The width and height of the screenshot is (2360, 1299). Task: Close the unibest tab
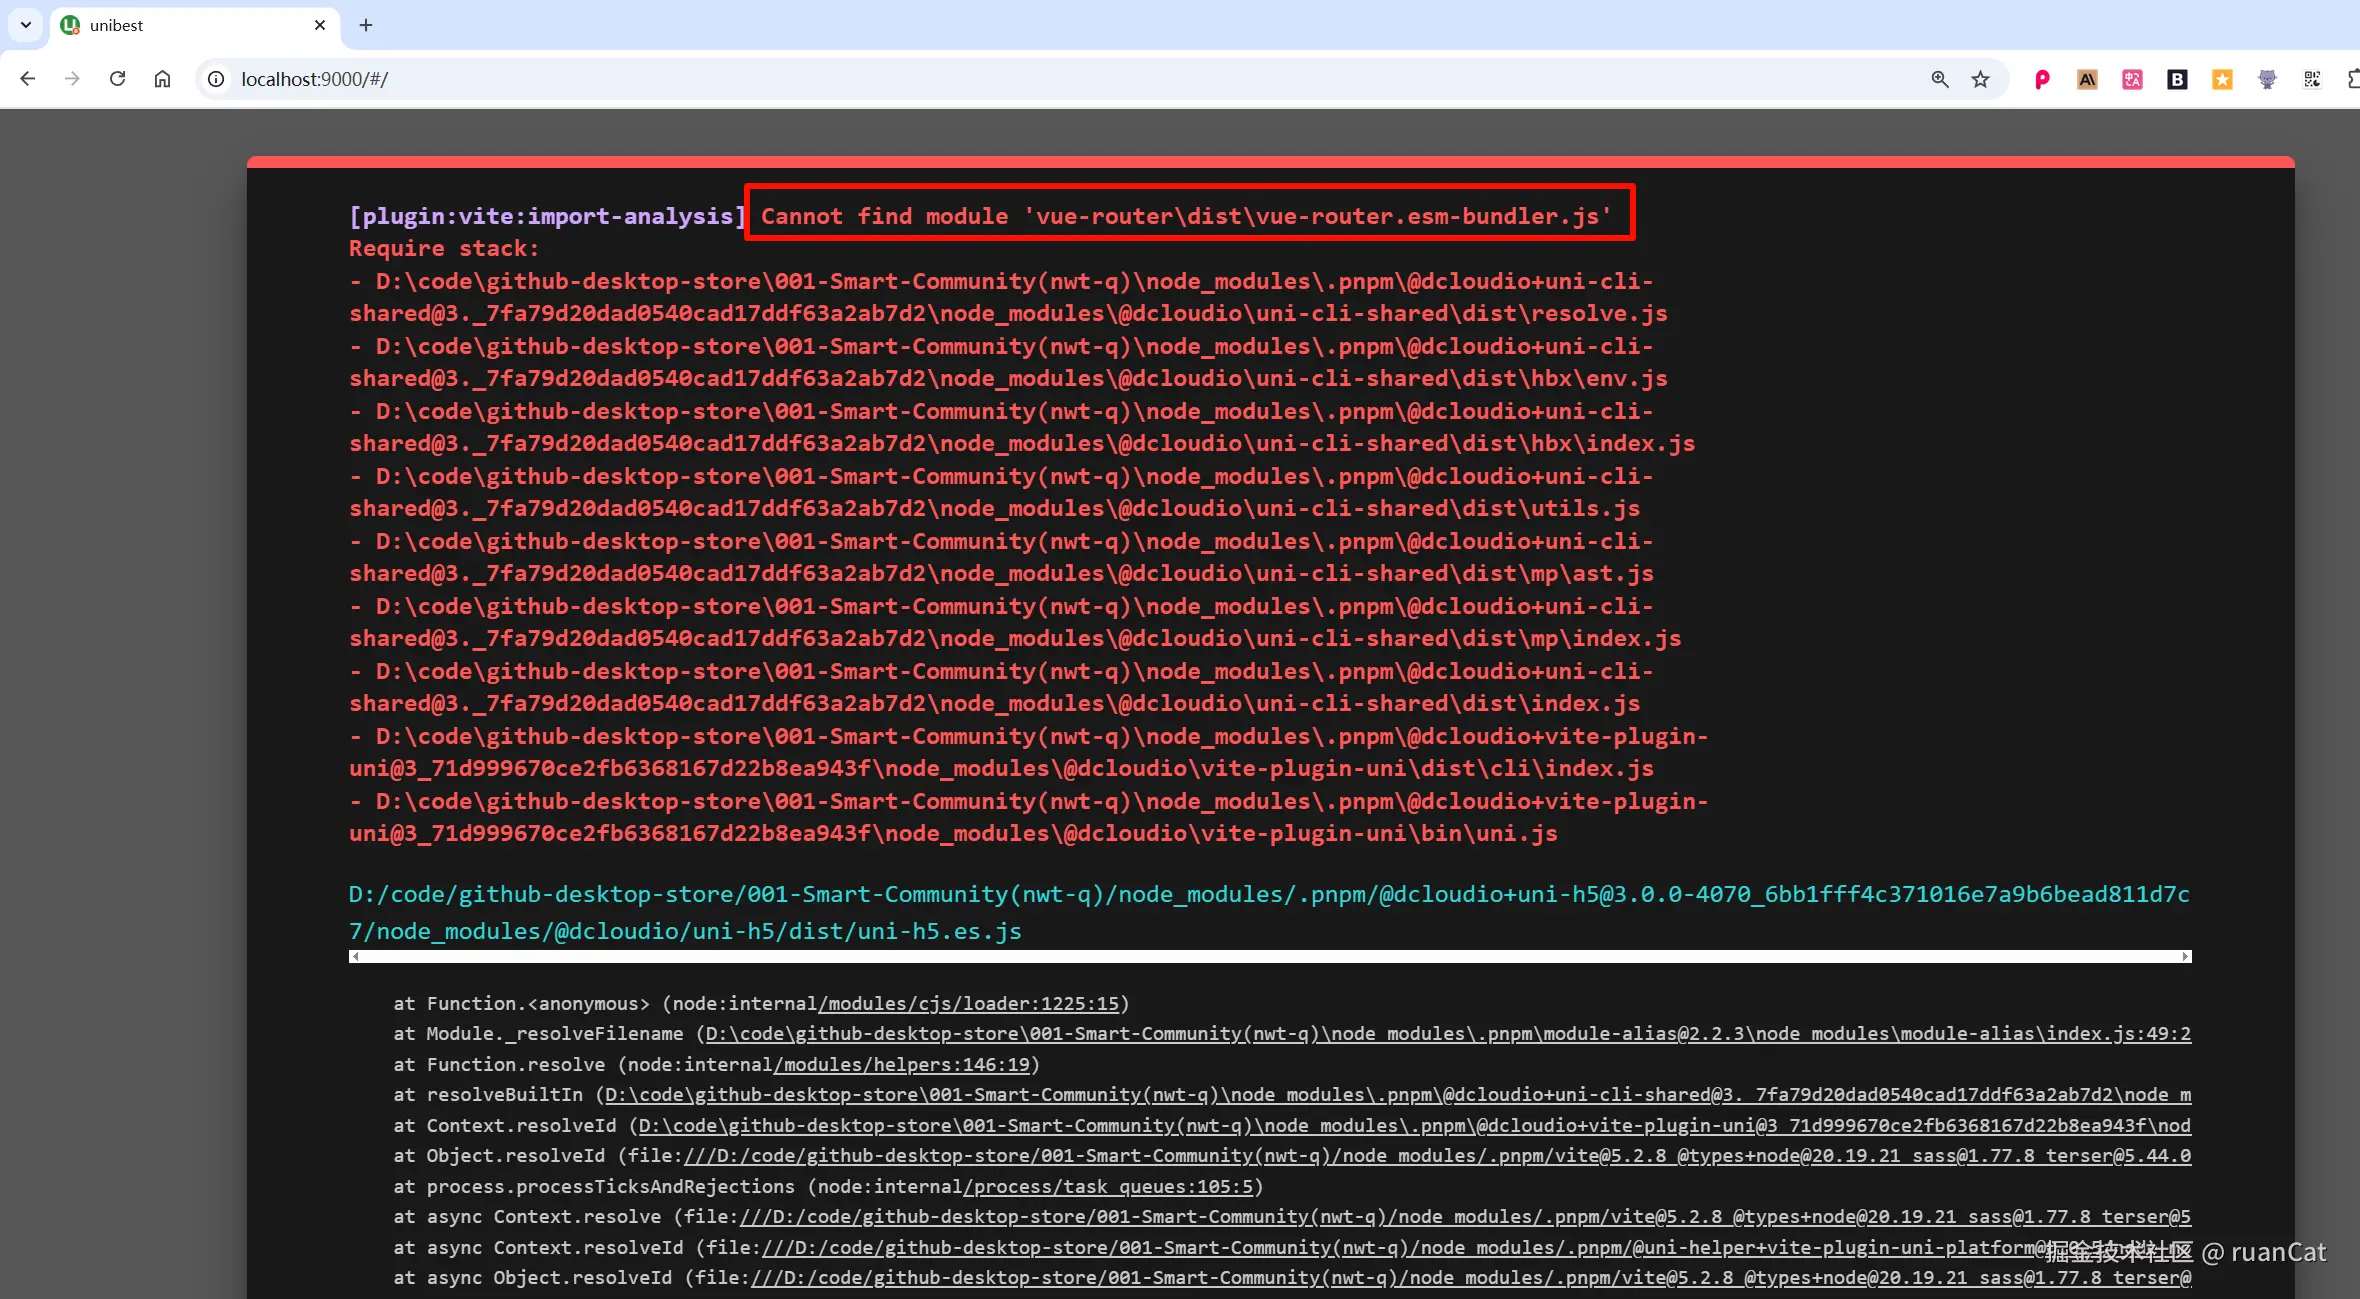pyautogui.click(x=320, y=25)
